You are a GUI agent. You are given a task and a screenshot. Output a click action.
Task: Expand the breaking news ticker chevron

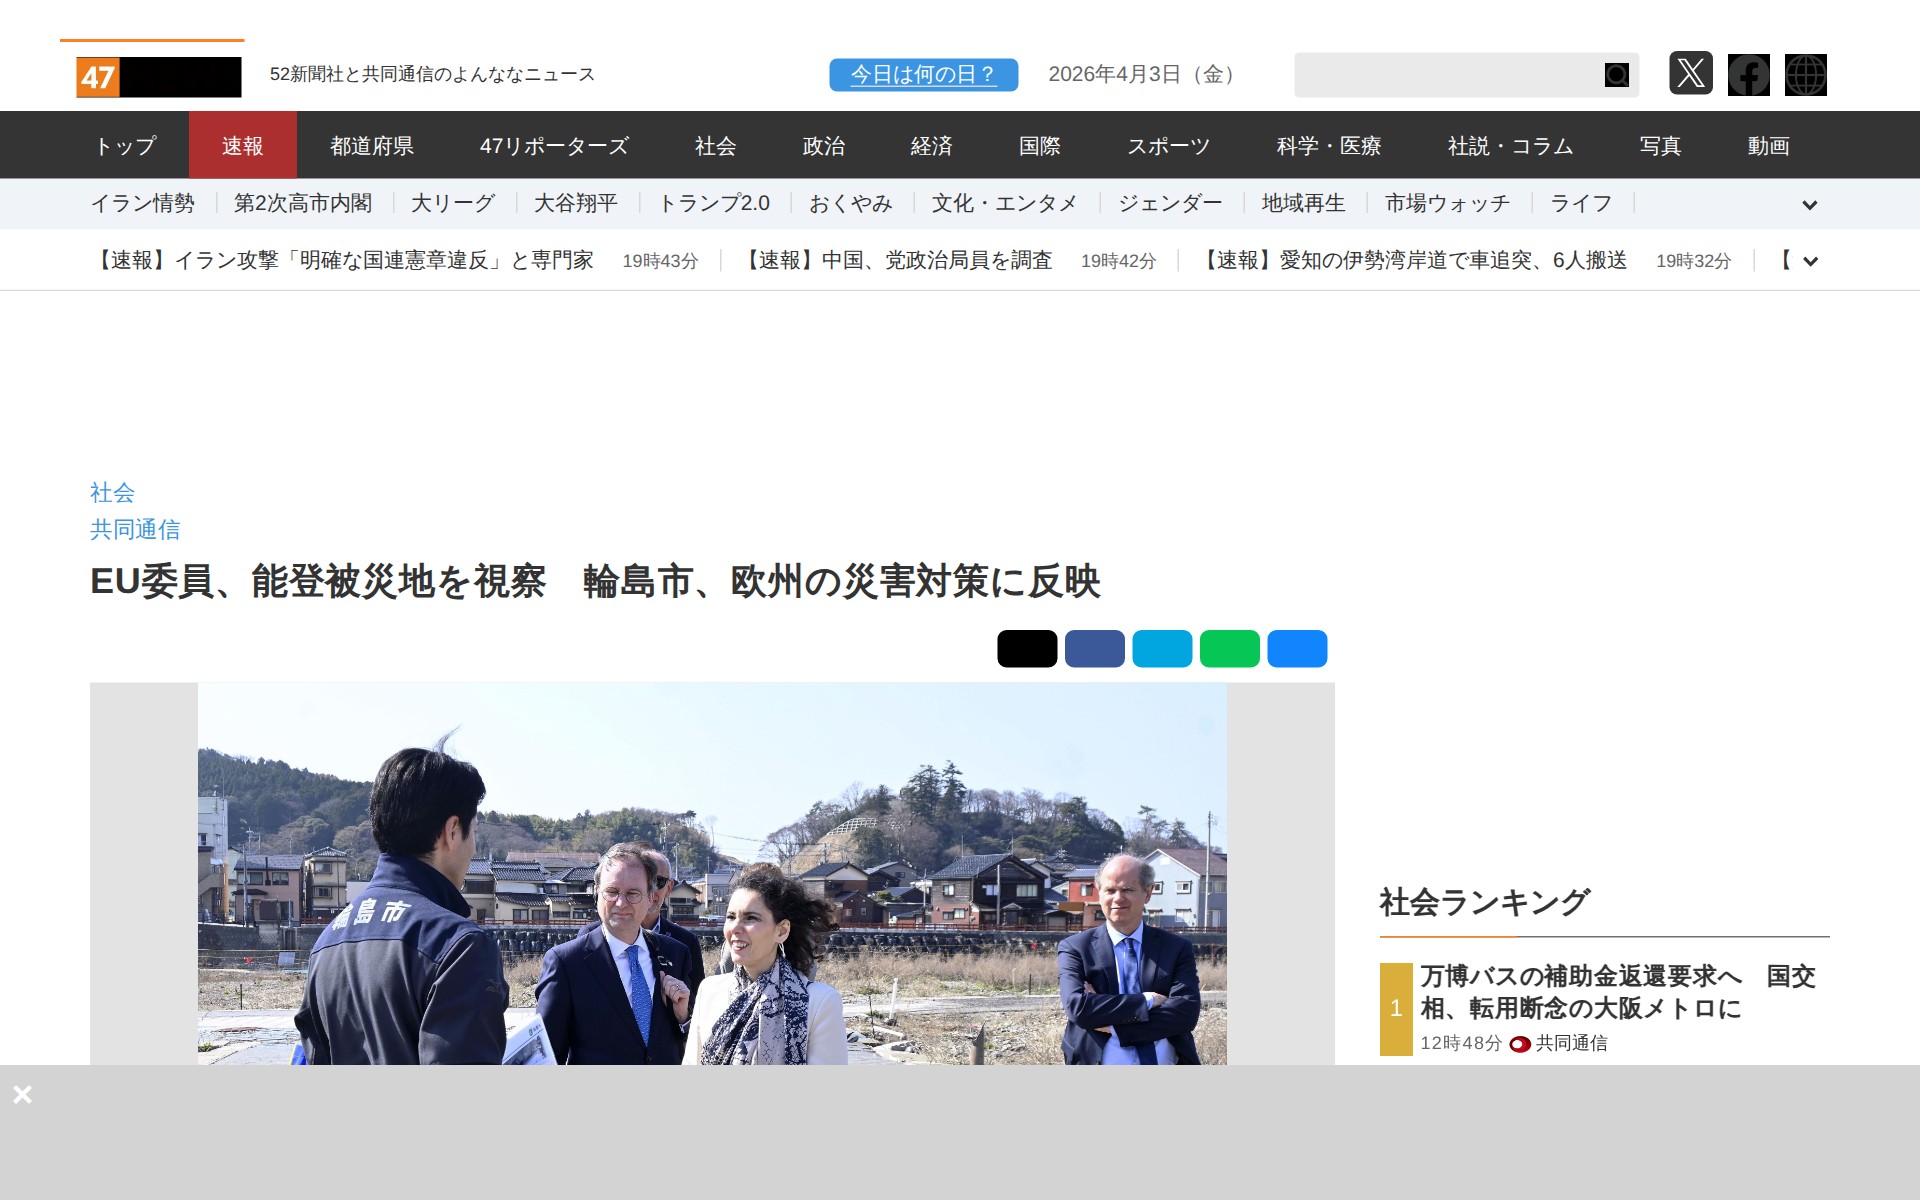coord(1809,261)
